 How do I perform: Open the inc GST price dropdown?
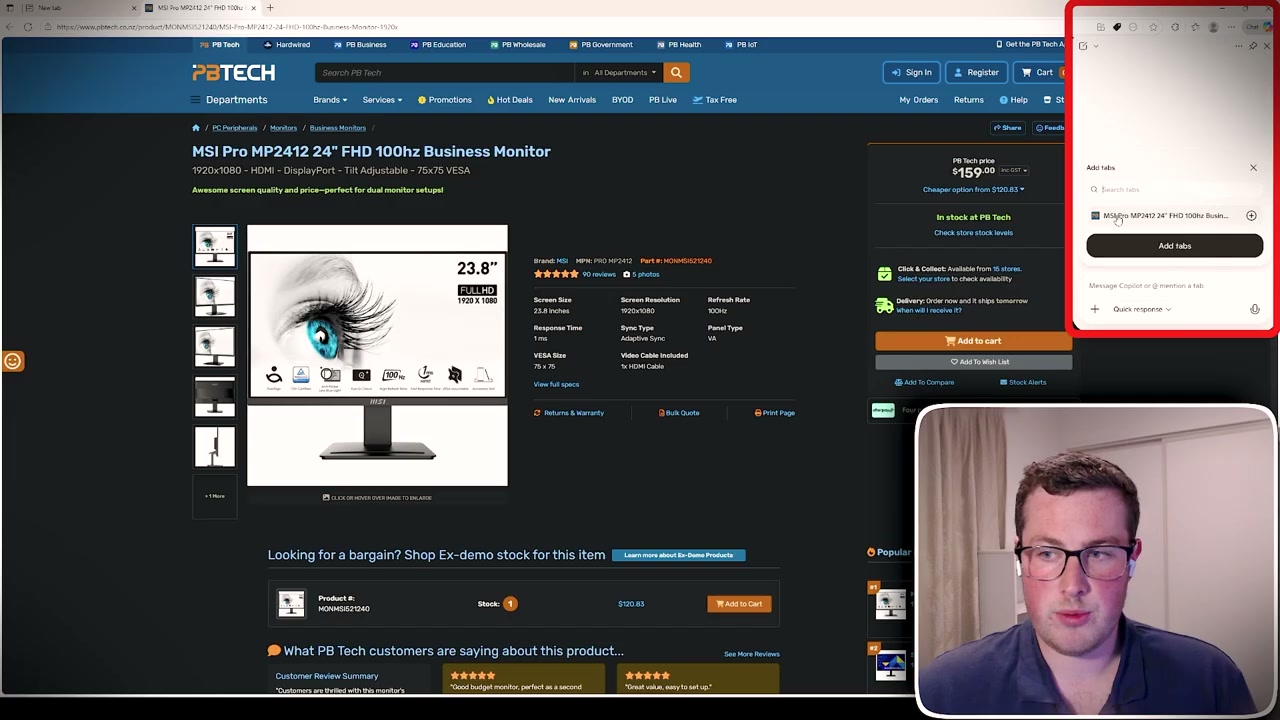tap(1013, 170)
